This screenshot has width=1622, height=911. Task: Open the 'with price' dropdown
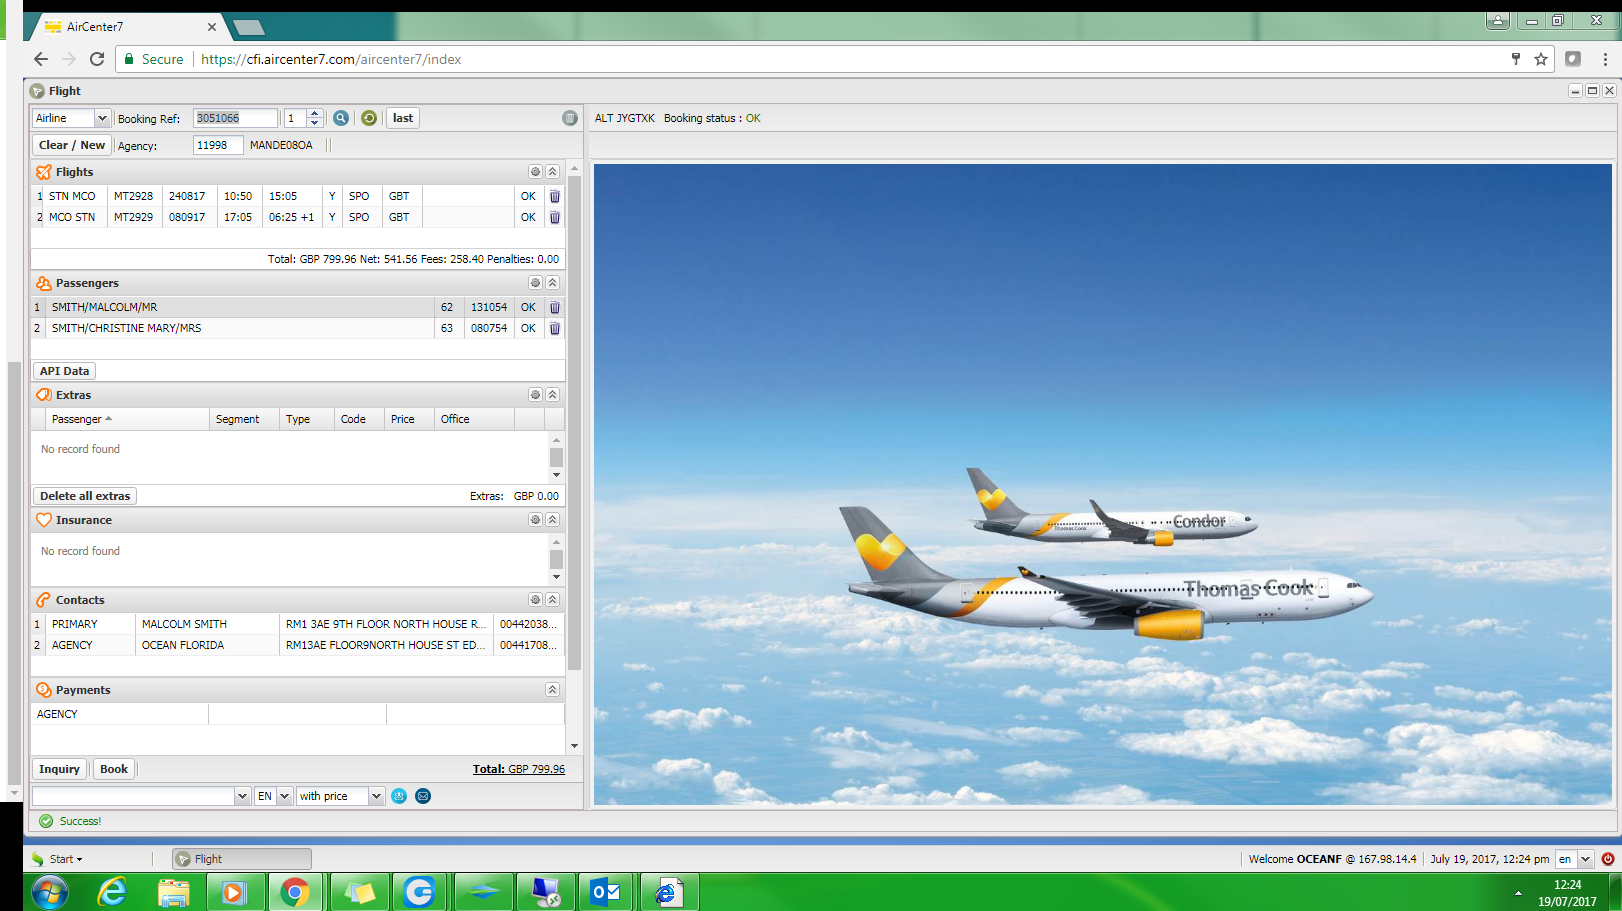click(376, 796)
